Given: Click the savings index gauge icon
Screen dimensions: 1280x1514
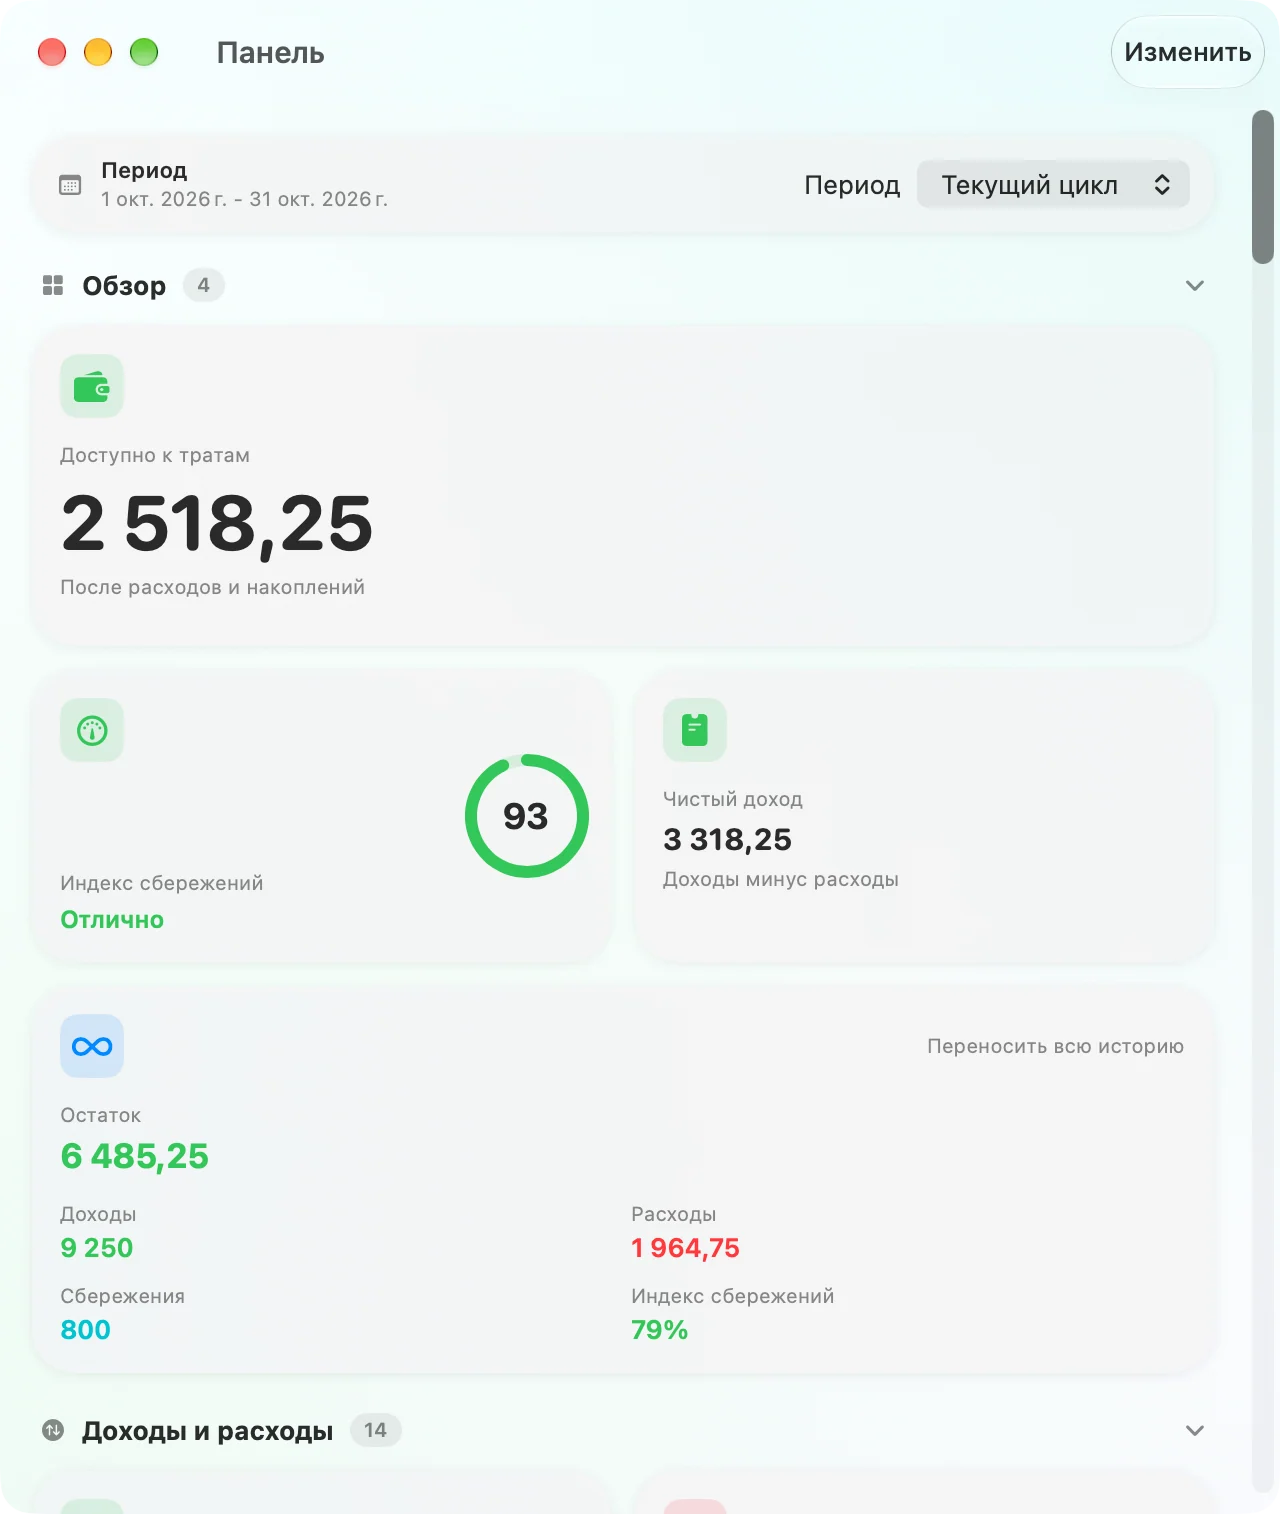Looking at the screenshot, I should 92,730.
